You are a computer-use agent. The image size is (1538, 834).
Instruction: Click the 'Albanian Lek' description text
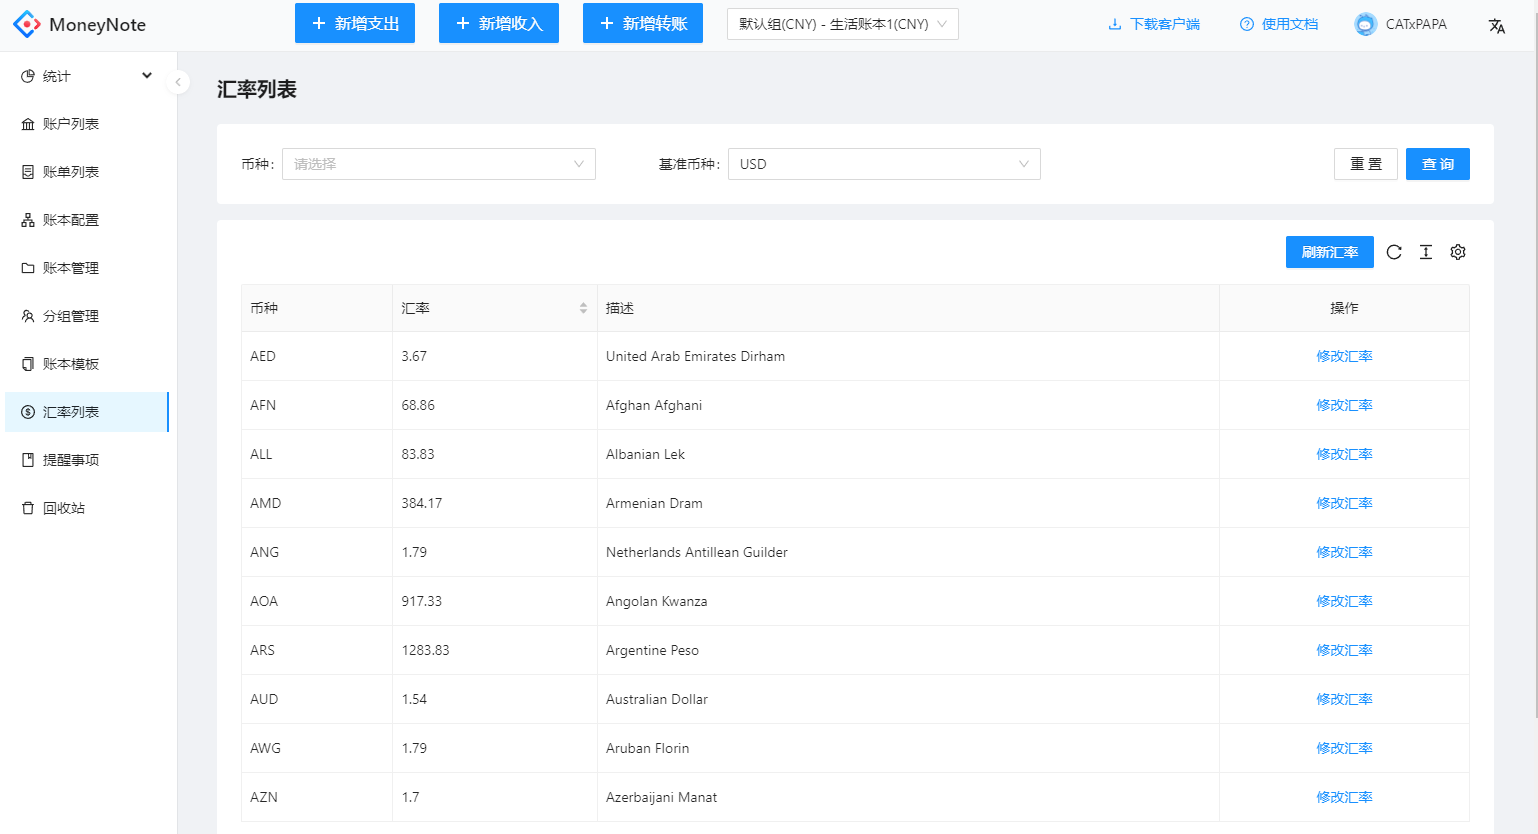[x=645, y=454]
